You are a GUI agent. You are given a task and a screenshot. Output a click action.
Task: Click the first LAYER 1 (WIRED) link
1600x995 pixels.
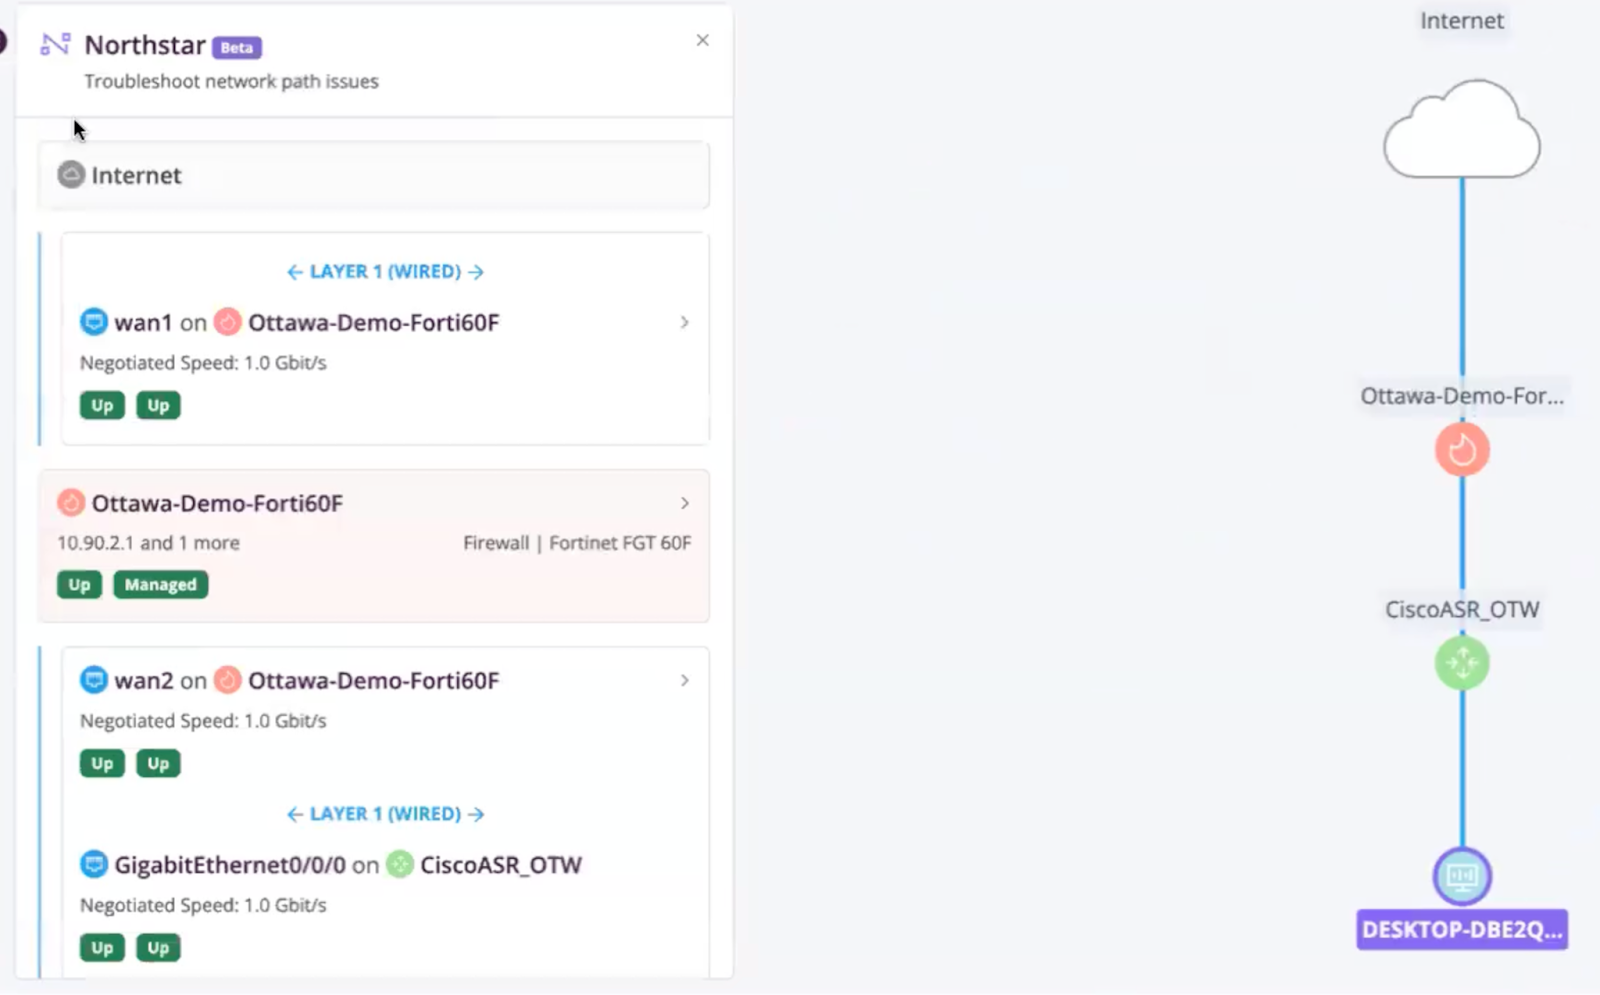(384, 271)
